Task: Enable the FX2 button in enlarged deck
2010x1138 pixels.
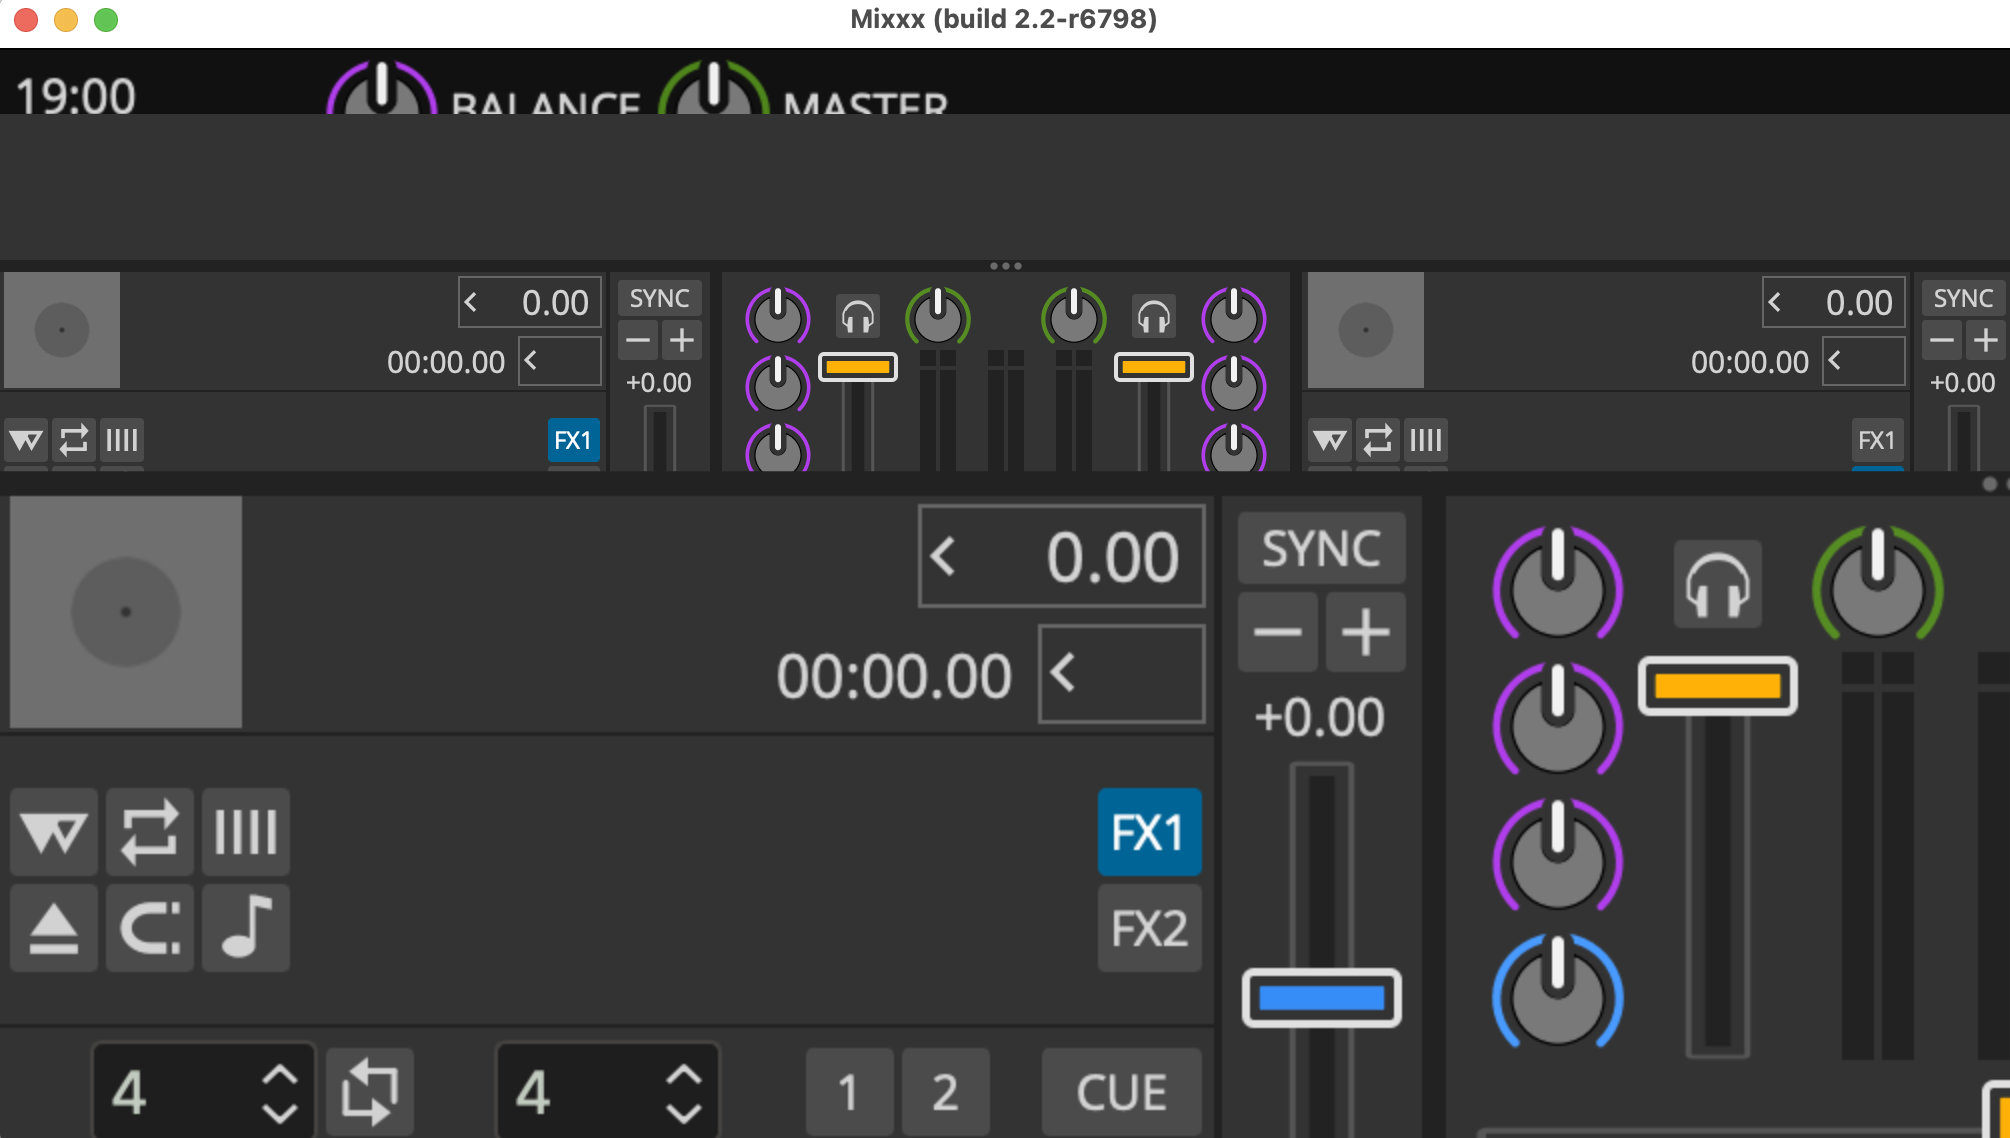Action: [x=1150, y=928]
